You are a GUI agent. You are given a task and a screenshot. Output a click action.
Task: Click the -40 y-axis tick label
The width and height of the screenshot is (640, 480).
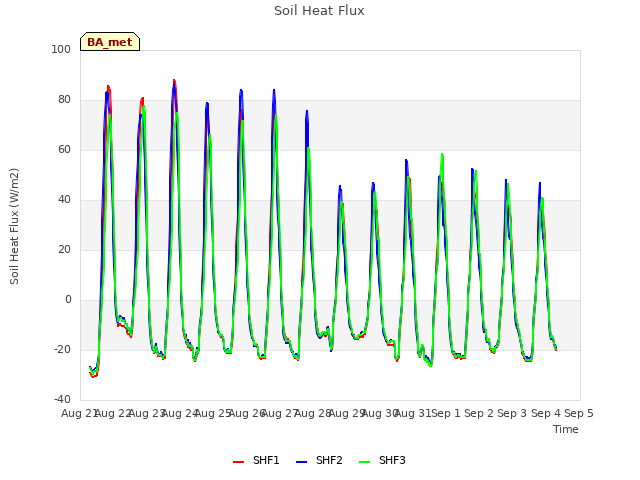(x=62, y=399)
